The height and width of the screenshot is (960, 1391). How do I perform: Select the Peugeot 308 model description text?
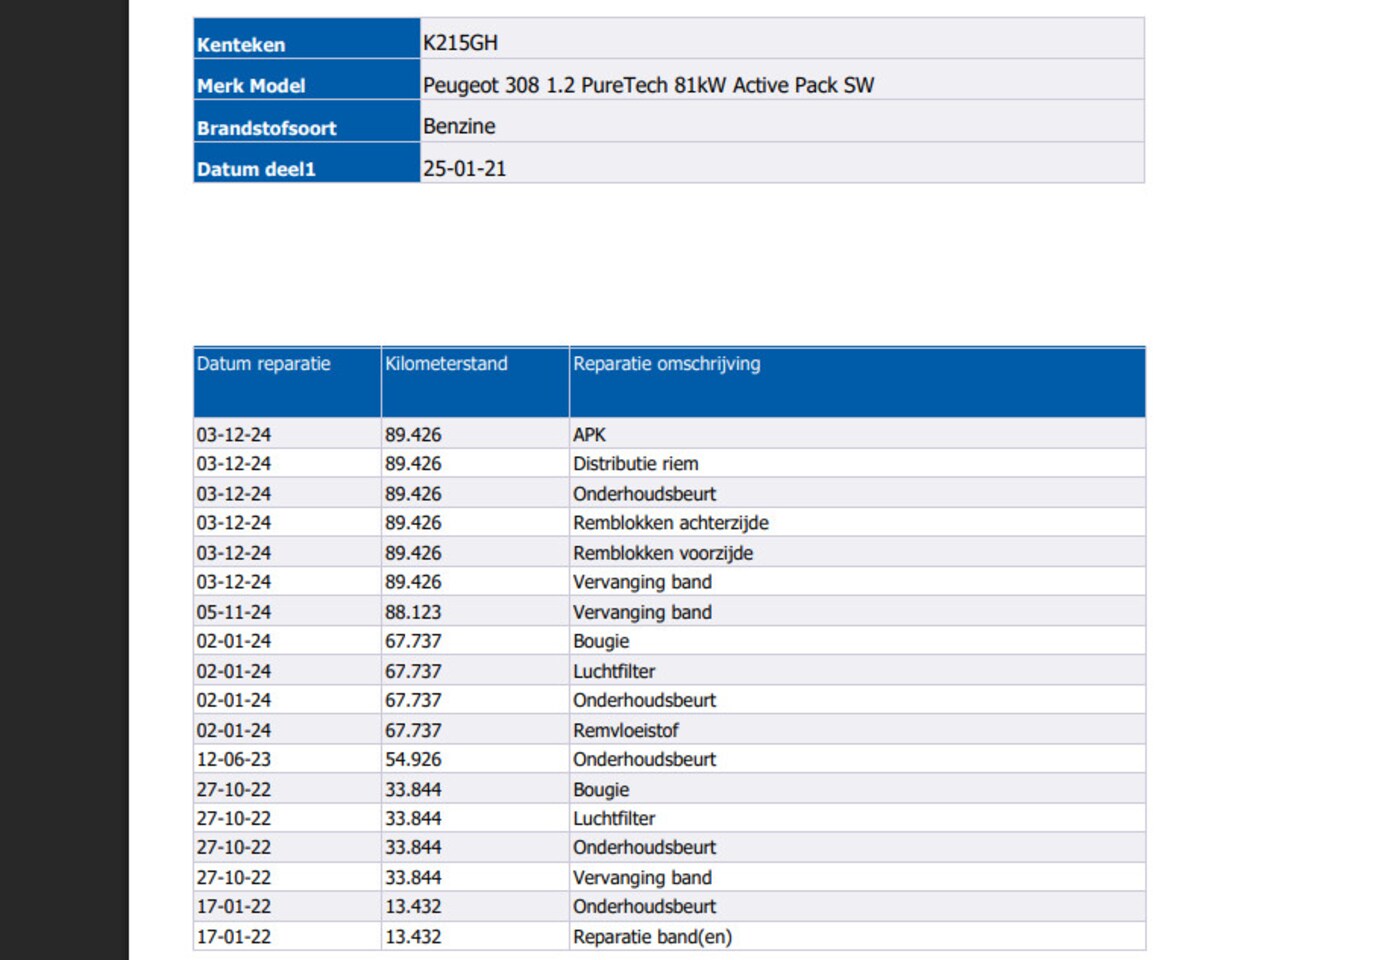point(648,85)
